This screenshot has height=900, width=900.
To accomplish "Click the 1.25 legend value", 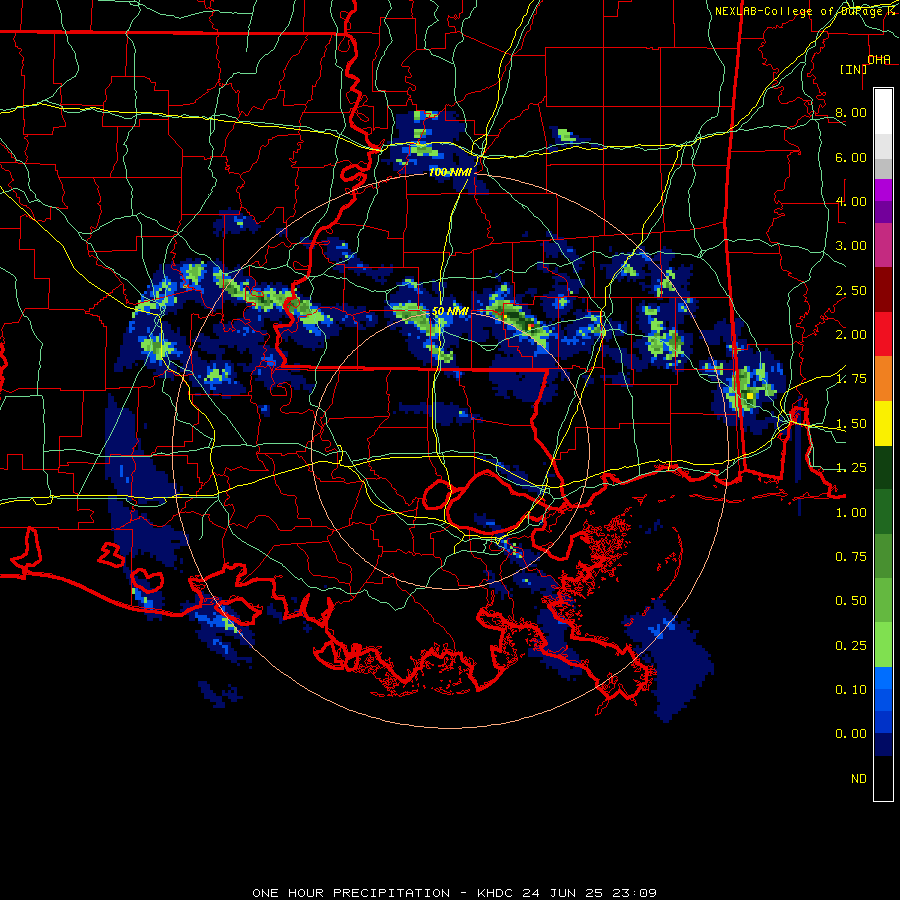I will (851, 468).
